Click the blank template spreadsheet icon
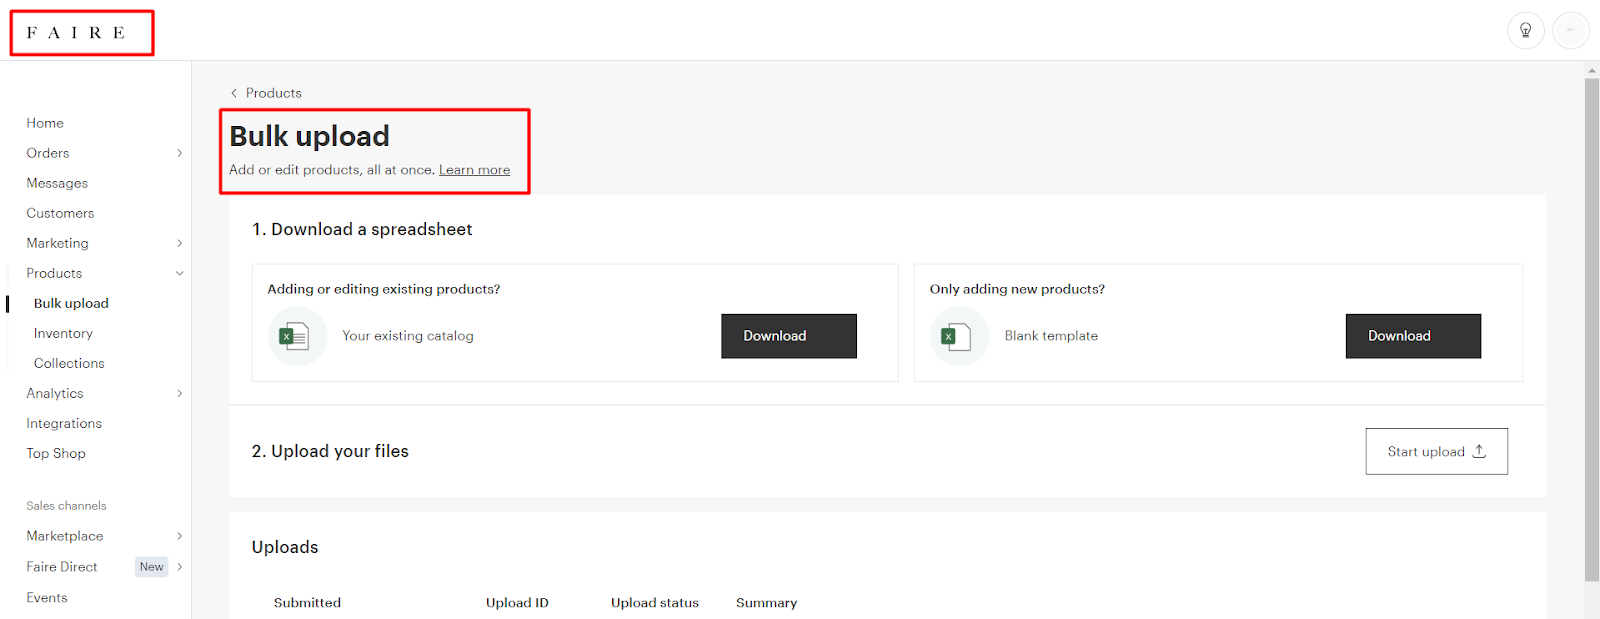Image resolution: width=1600 pixels, height=619 pixels. [959, 336]
